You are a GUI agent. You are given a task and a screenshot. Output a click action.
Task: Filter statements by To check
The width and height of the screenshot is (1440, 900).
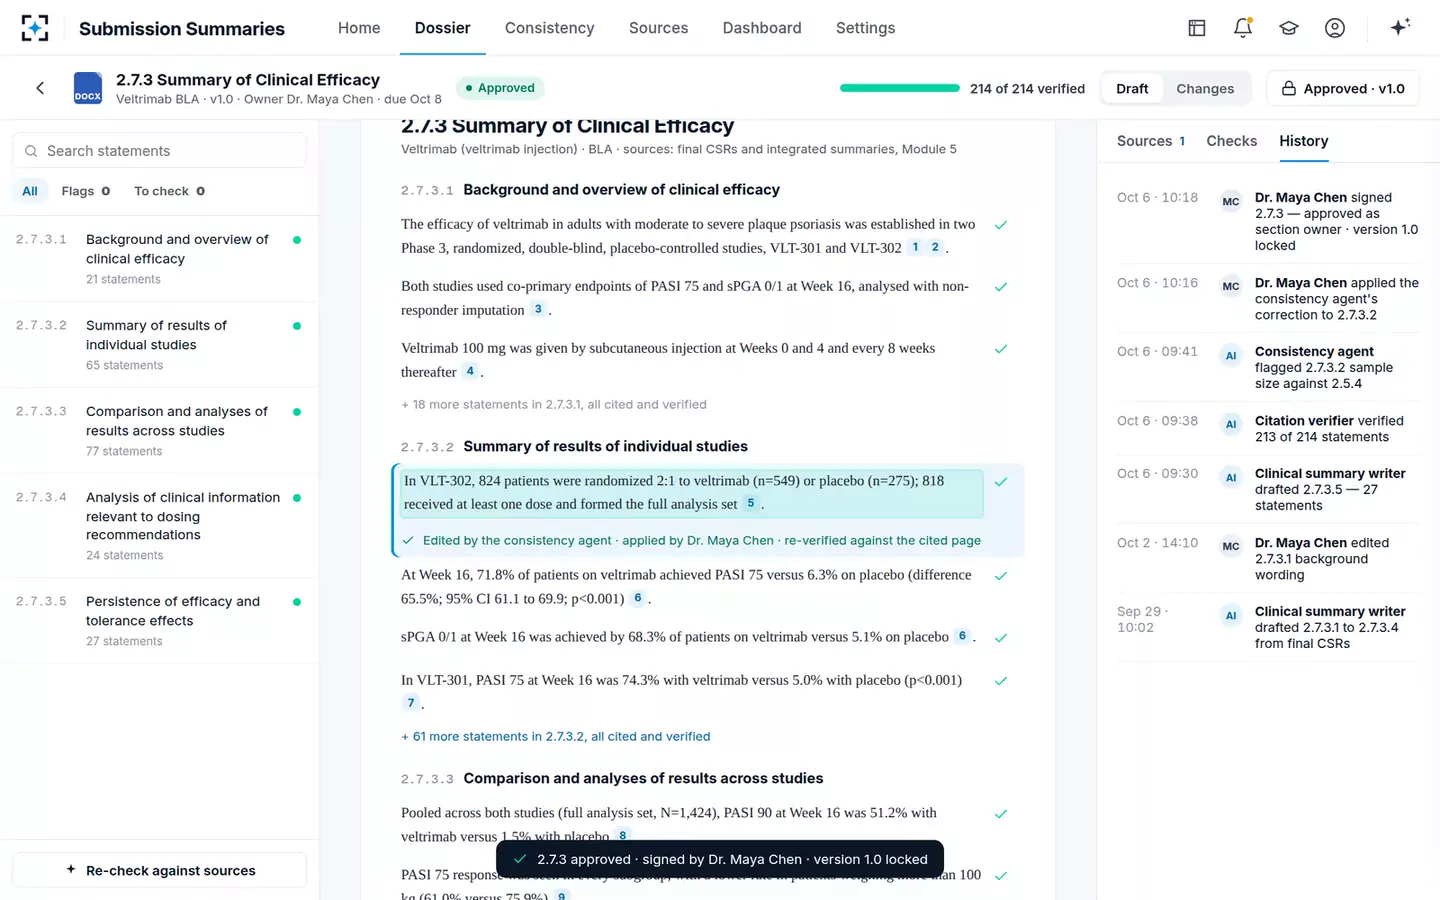pos(170,191)
